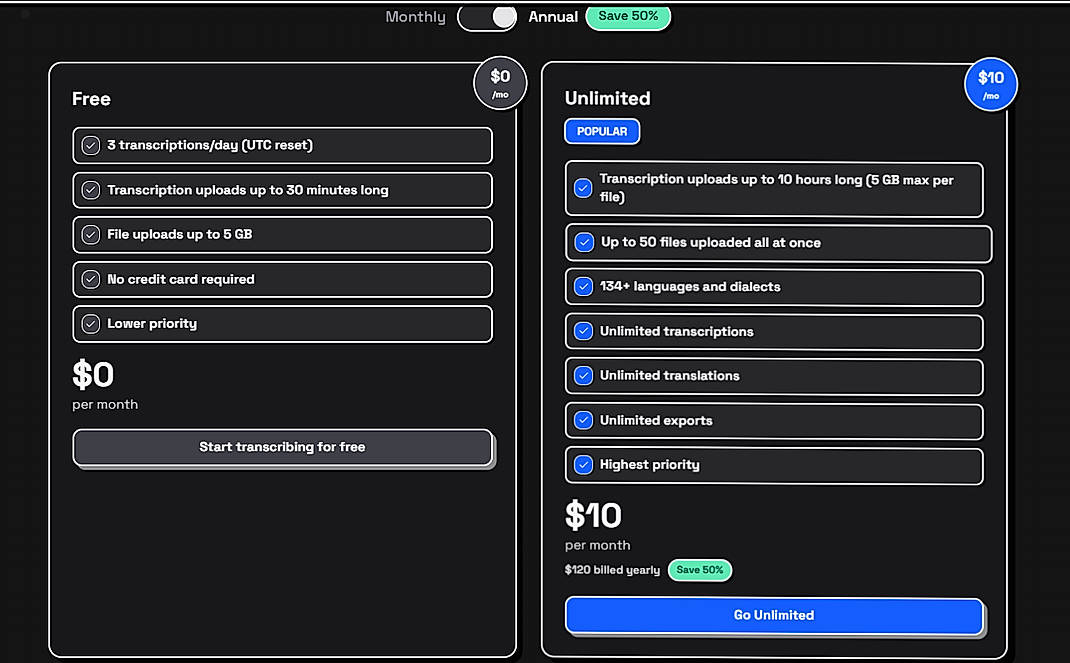Click checkmark beside File uploads up to 5 GB
The image size is (1070, 663).
pos(91,235)
